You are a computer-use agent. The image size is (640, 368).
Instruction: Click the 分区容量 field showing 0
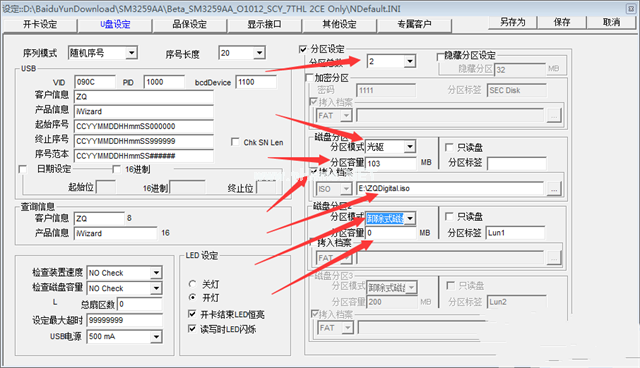(x=391, y=233)
